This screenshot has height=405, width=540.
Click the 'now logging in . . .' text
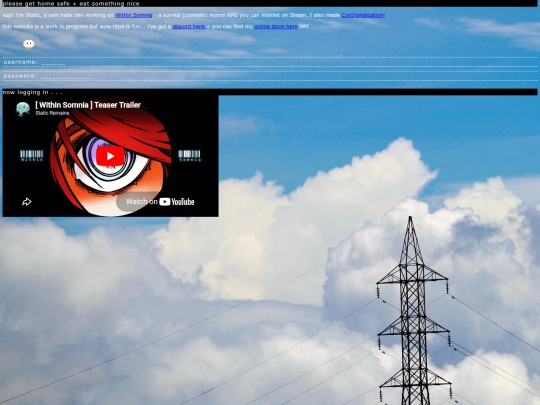[x=32, y=92]
